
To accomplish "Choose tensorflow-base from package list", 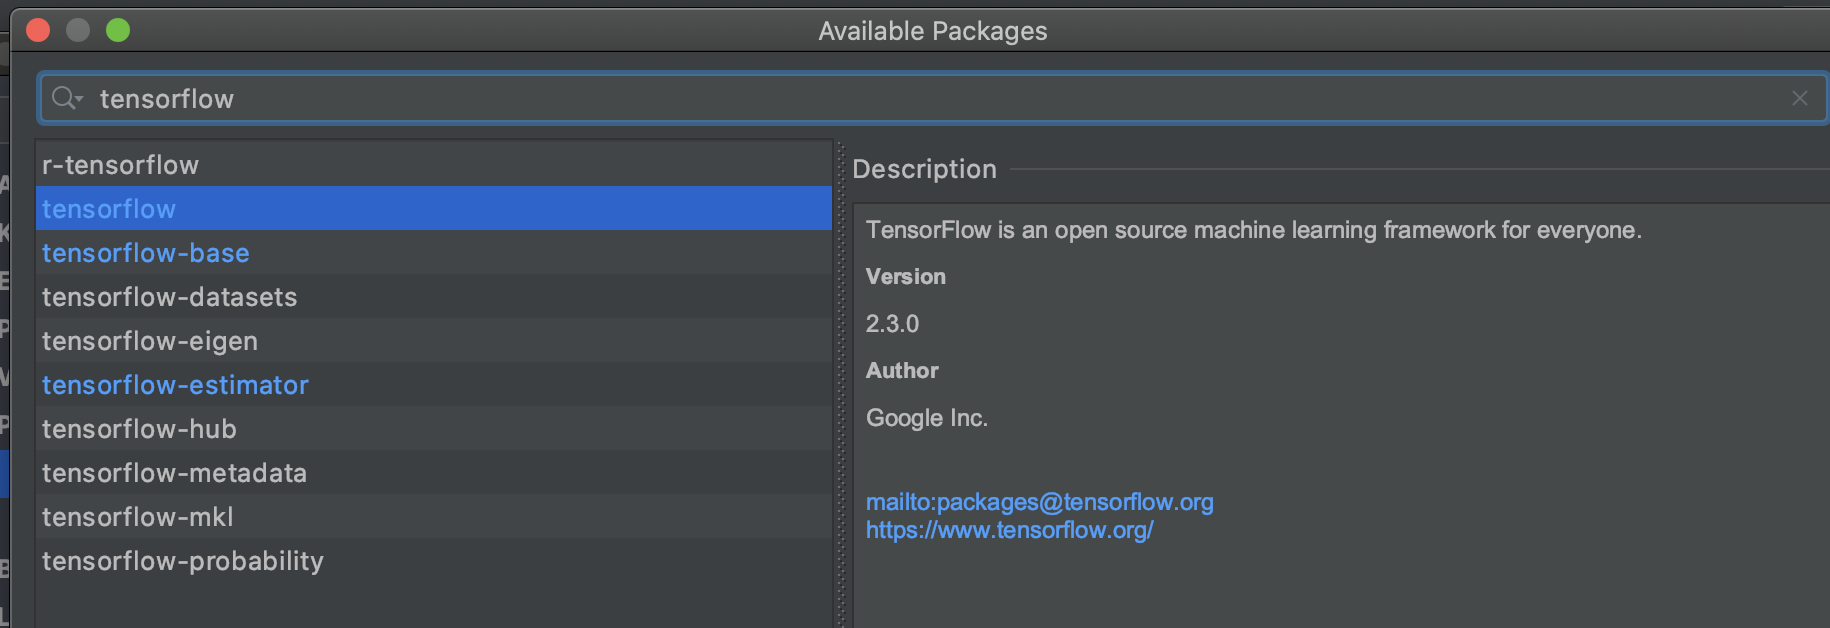I will point(145,253).
